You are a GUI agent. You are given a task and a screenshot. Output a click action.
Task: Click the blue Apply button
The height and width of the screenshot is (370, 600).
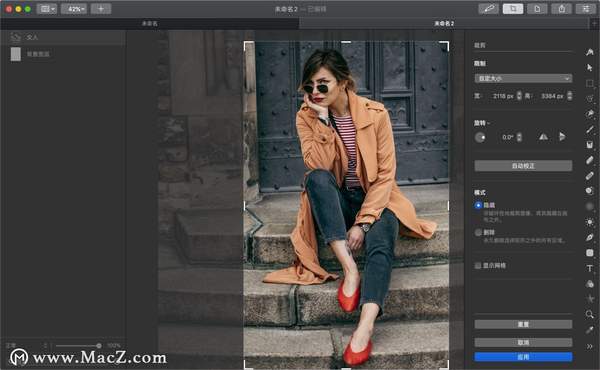point(523,357)
